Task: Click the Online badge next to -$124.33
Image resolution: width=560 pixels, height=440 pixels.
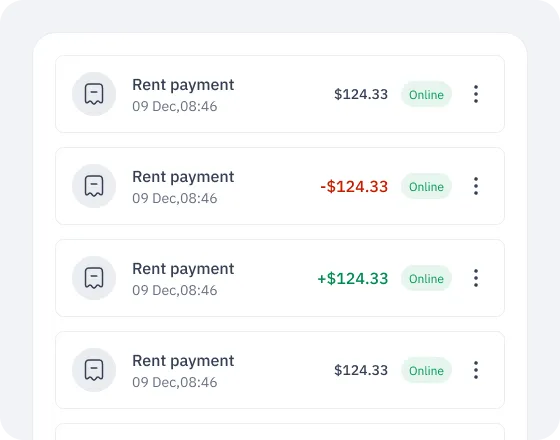Action: pos(426,186)
